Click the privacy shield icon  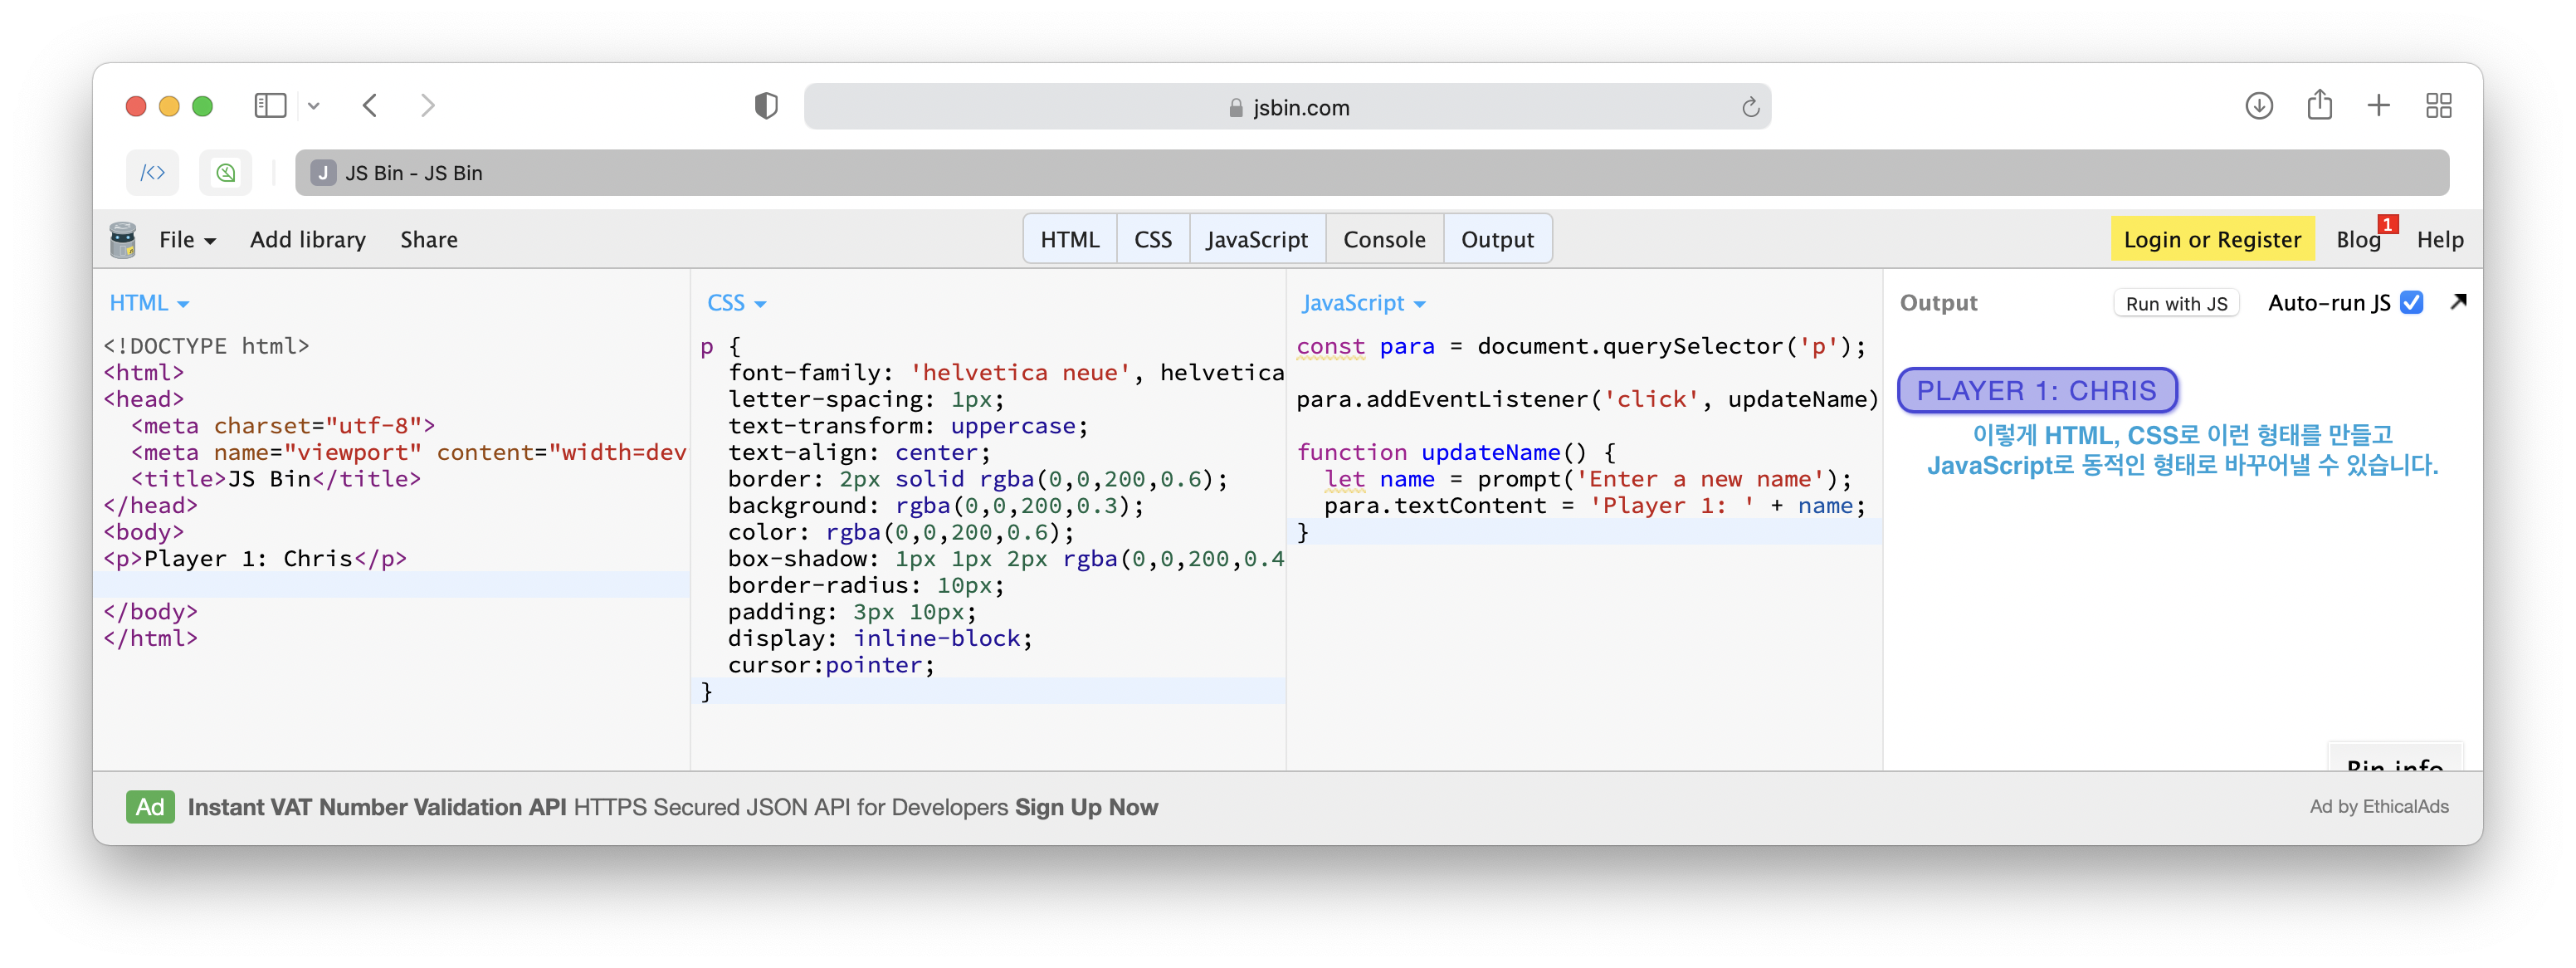[x=766, y=106]
